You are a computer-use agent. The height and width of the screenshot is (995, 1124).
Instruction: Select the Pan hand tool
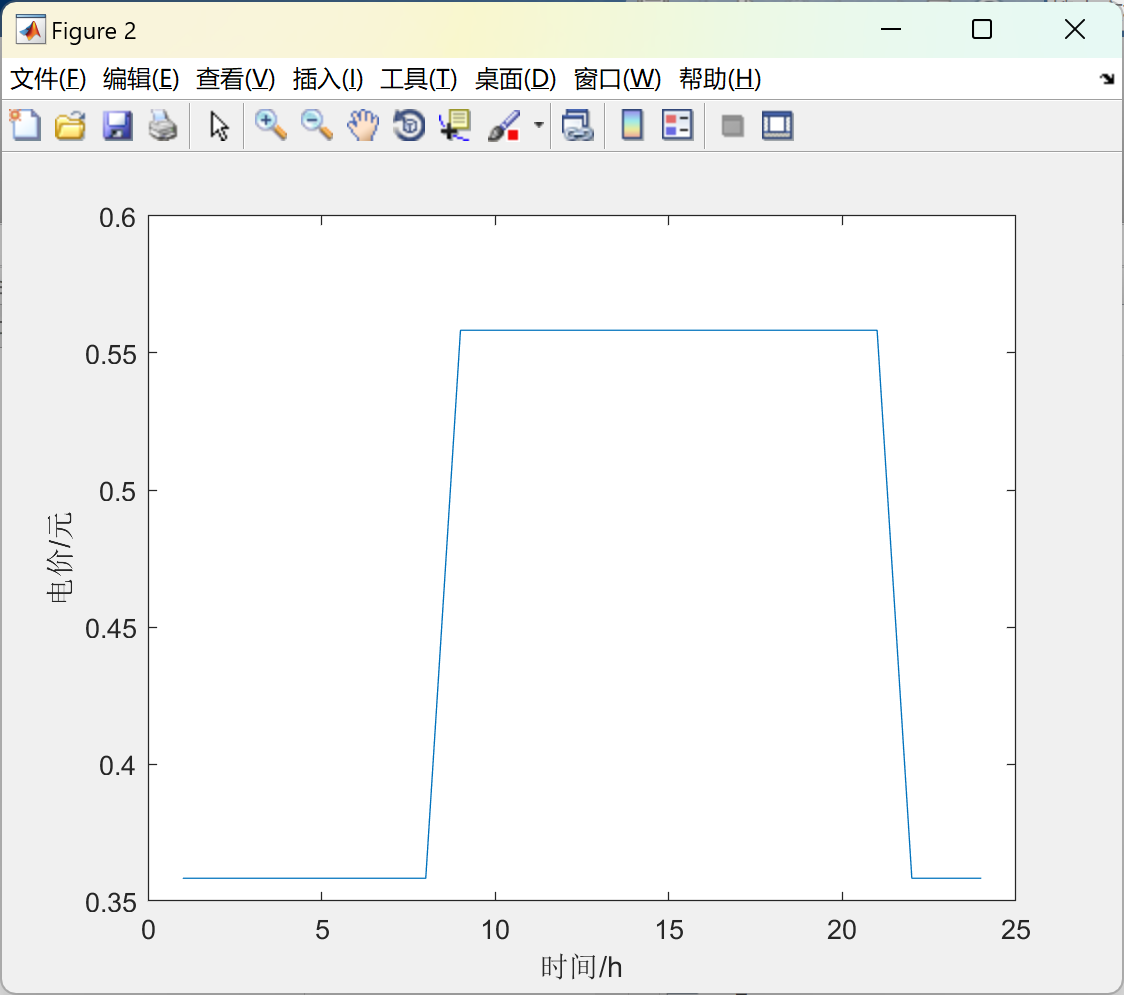click(363, 125)
